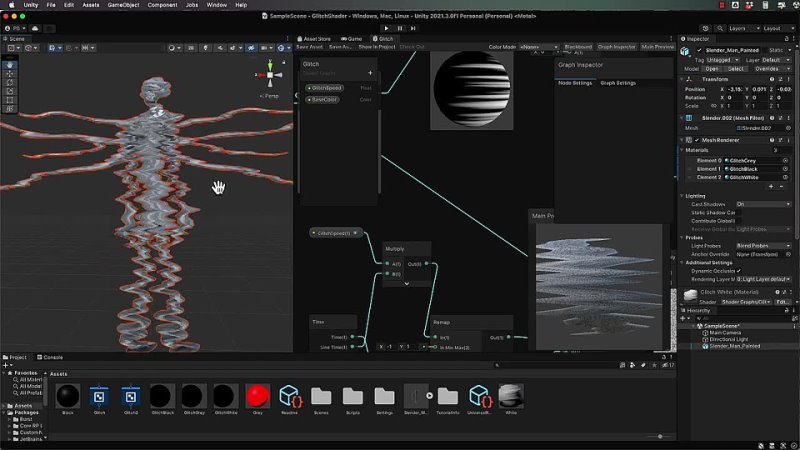Click the Multiply node header
800x450 pixels.
[407, 248]
